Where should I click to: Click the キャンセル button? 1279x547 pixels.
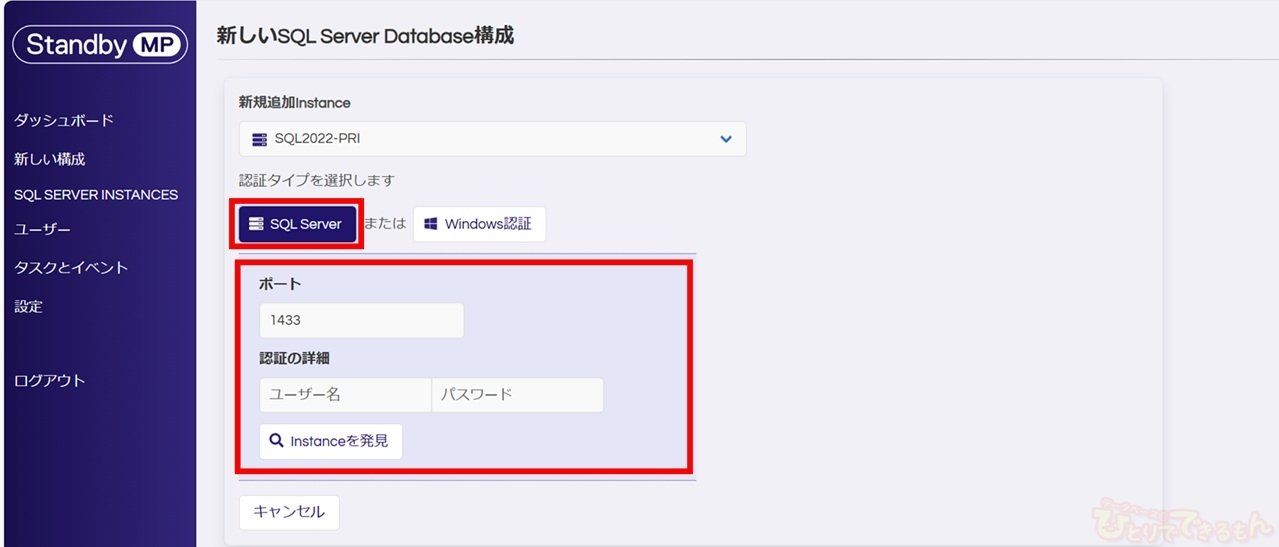[289, 512]
